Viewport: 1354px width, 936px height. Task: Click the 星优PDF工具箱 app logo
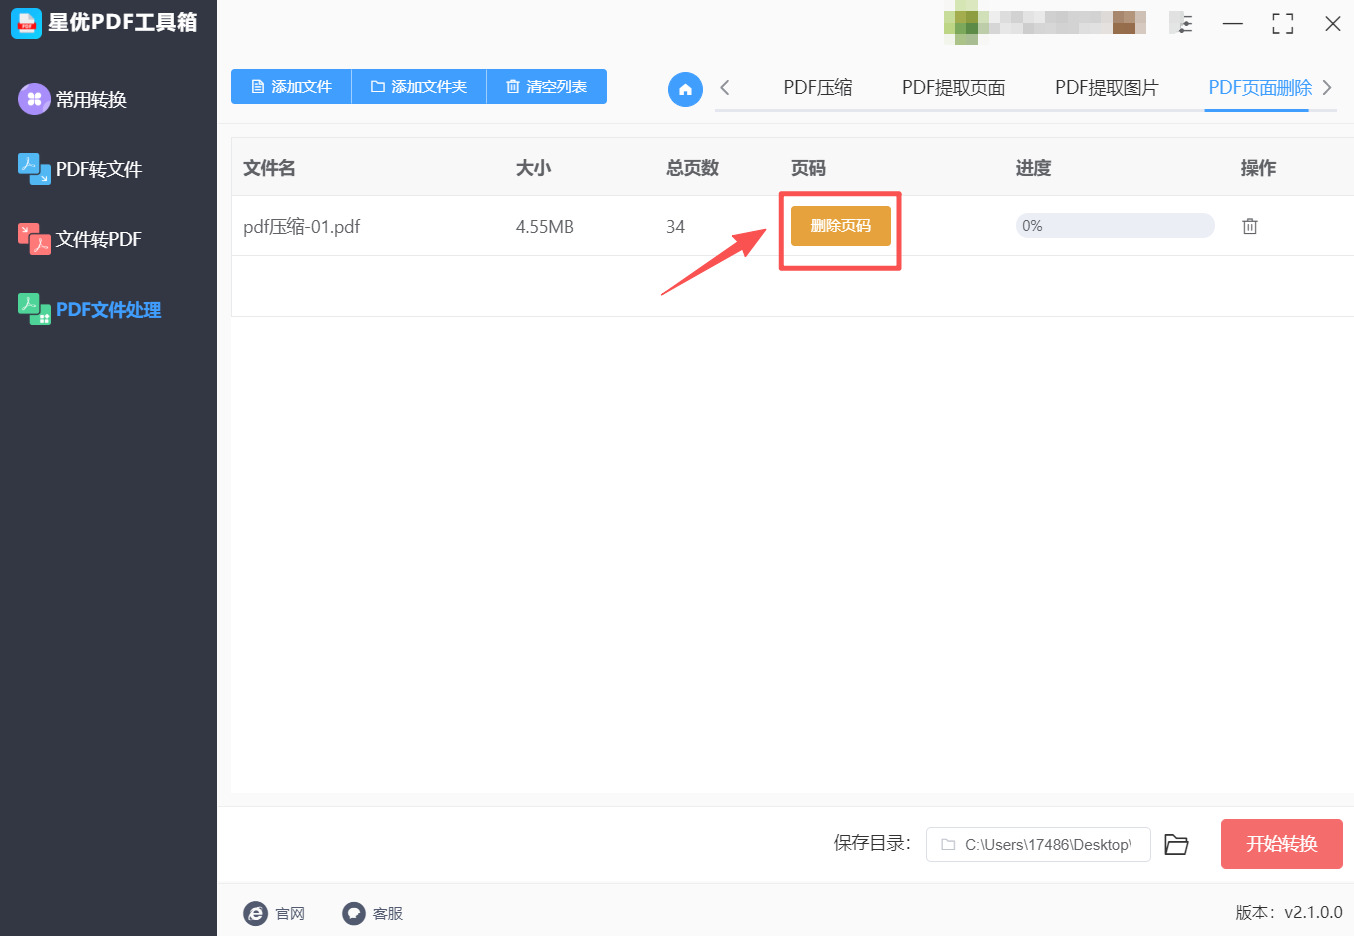tap(26, 23)
